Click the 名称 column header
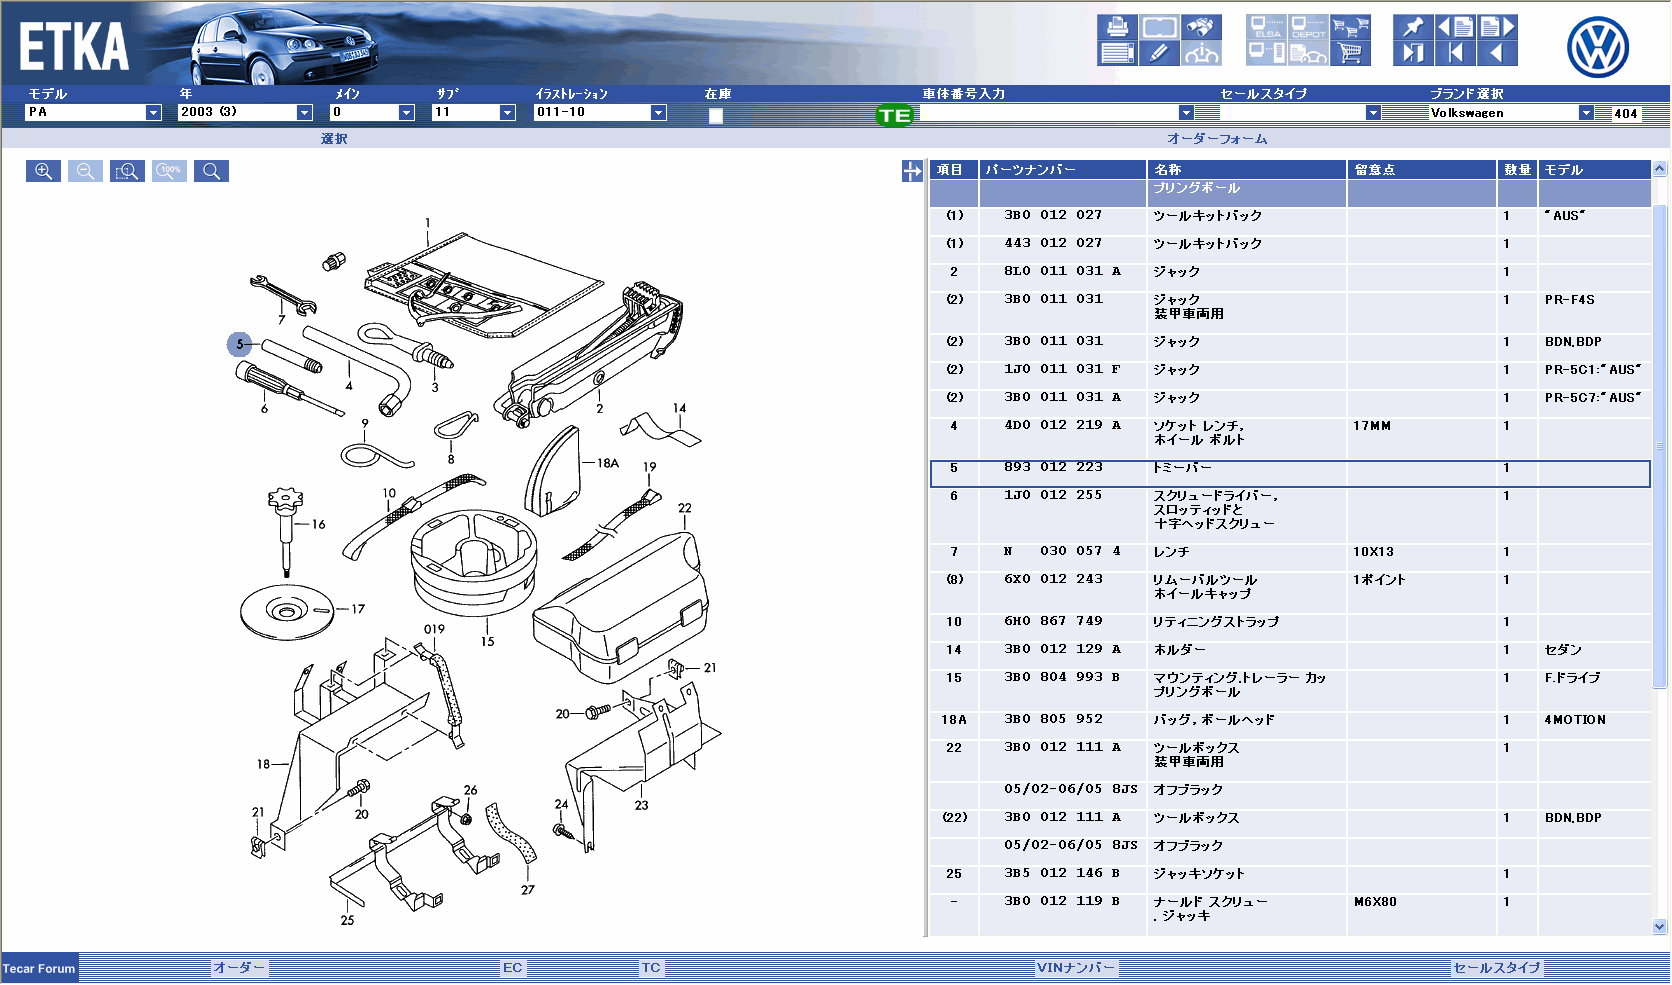1672x985 pixels. pos(1247,170)
